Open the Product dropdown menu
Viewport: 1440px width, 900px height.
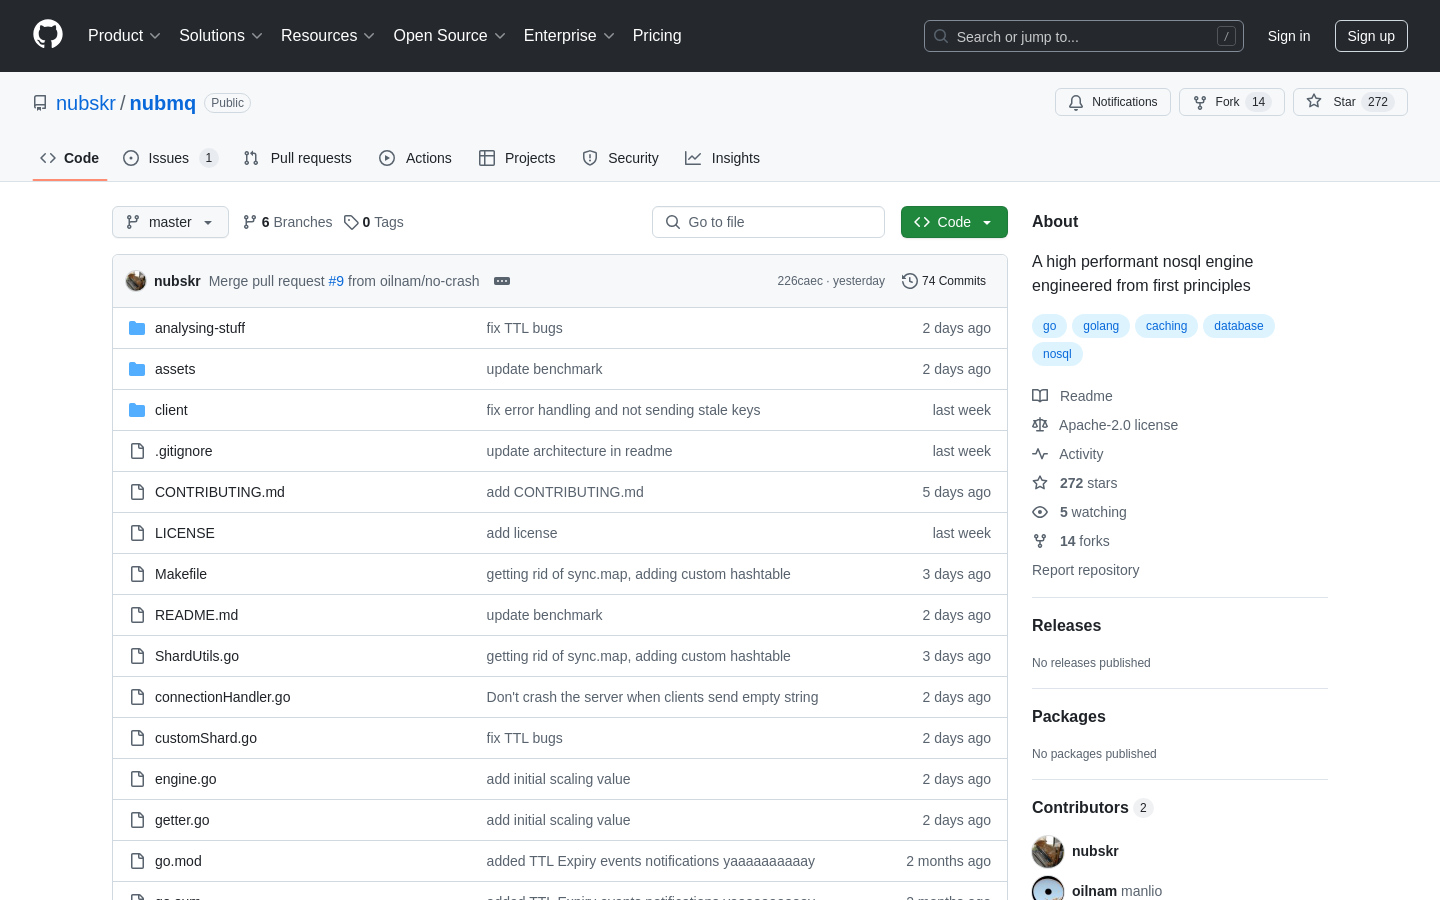pos(124,36)
